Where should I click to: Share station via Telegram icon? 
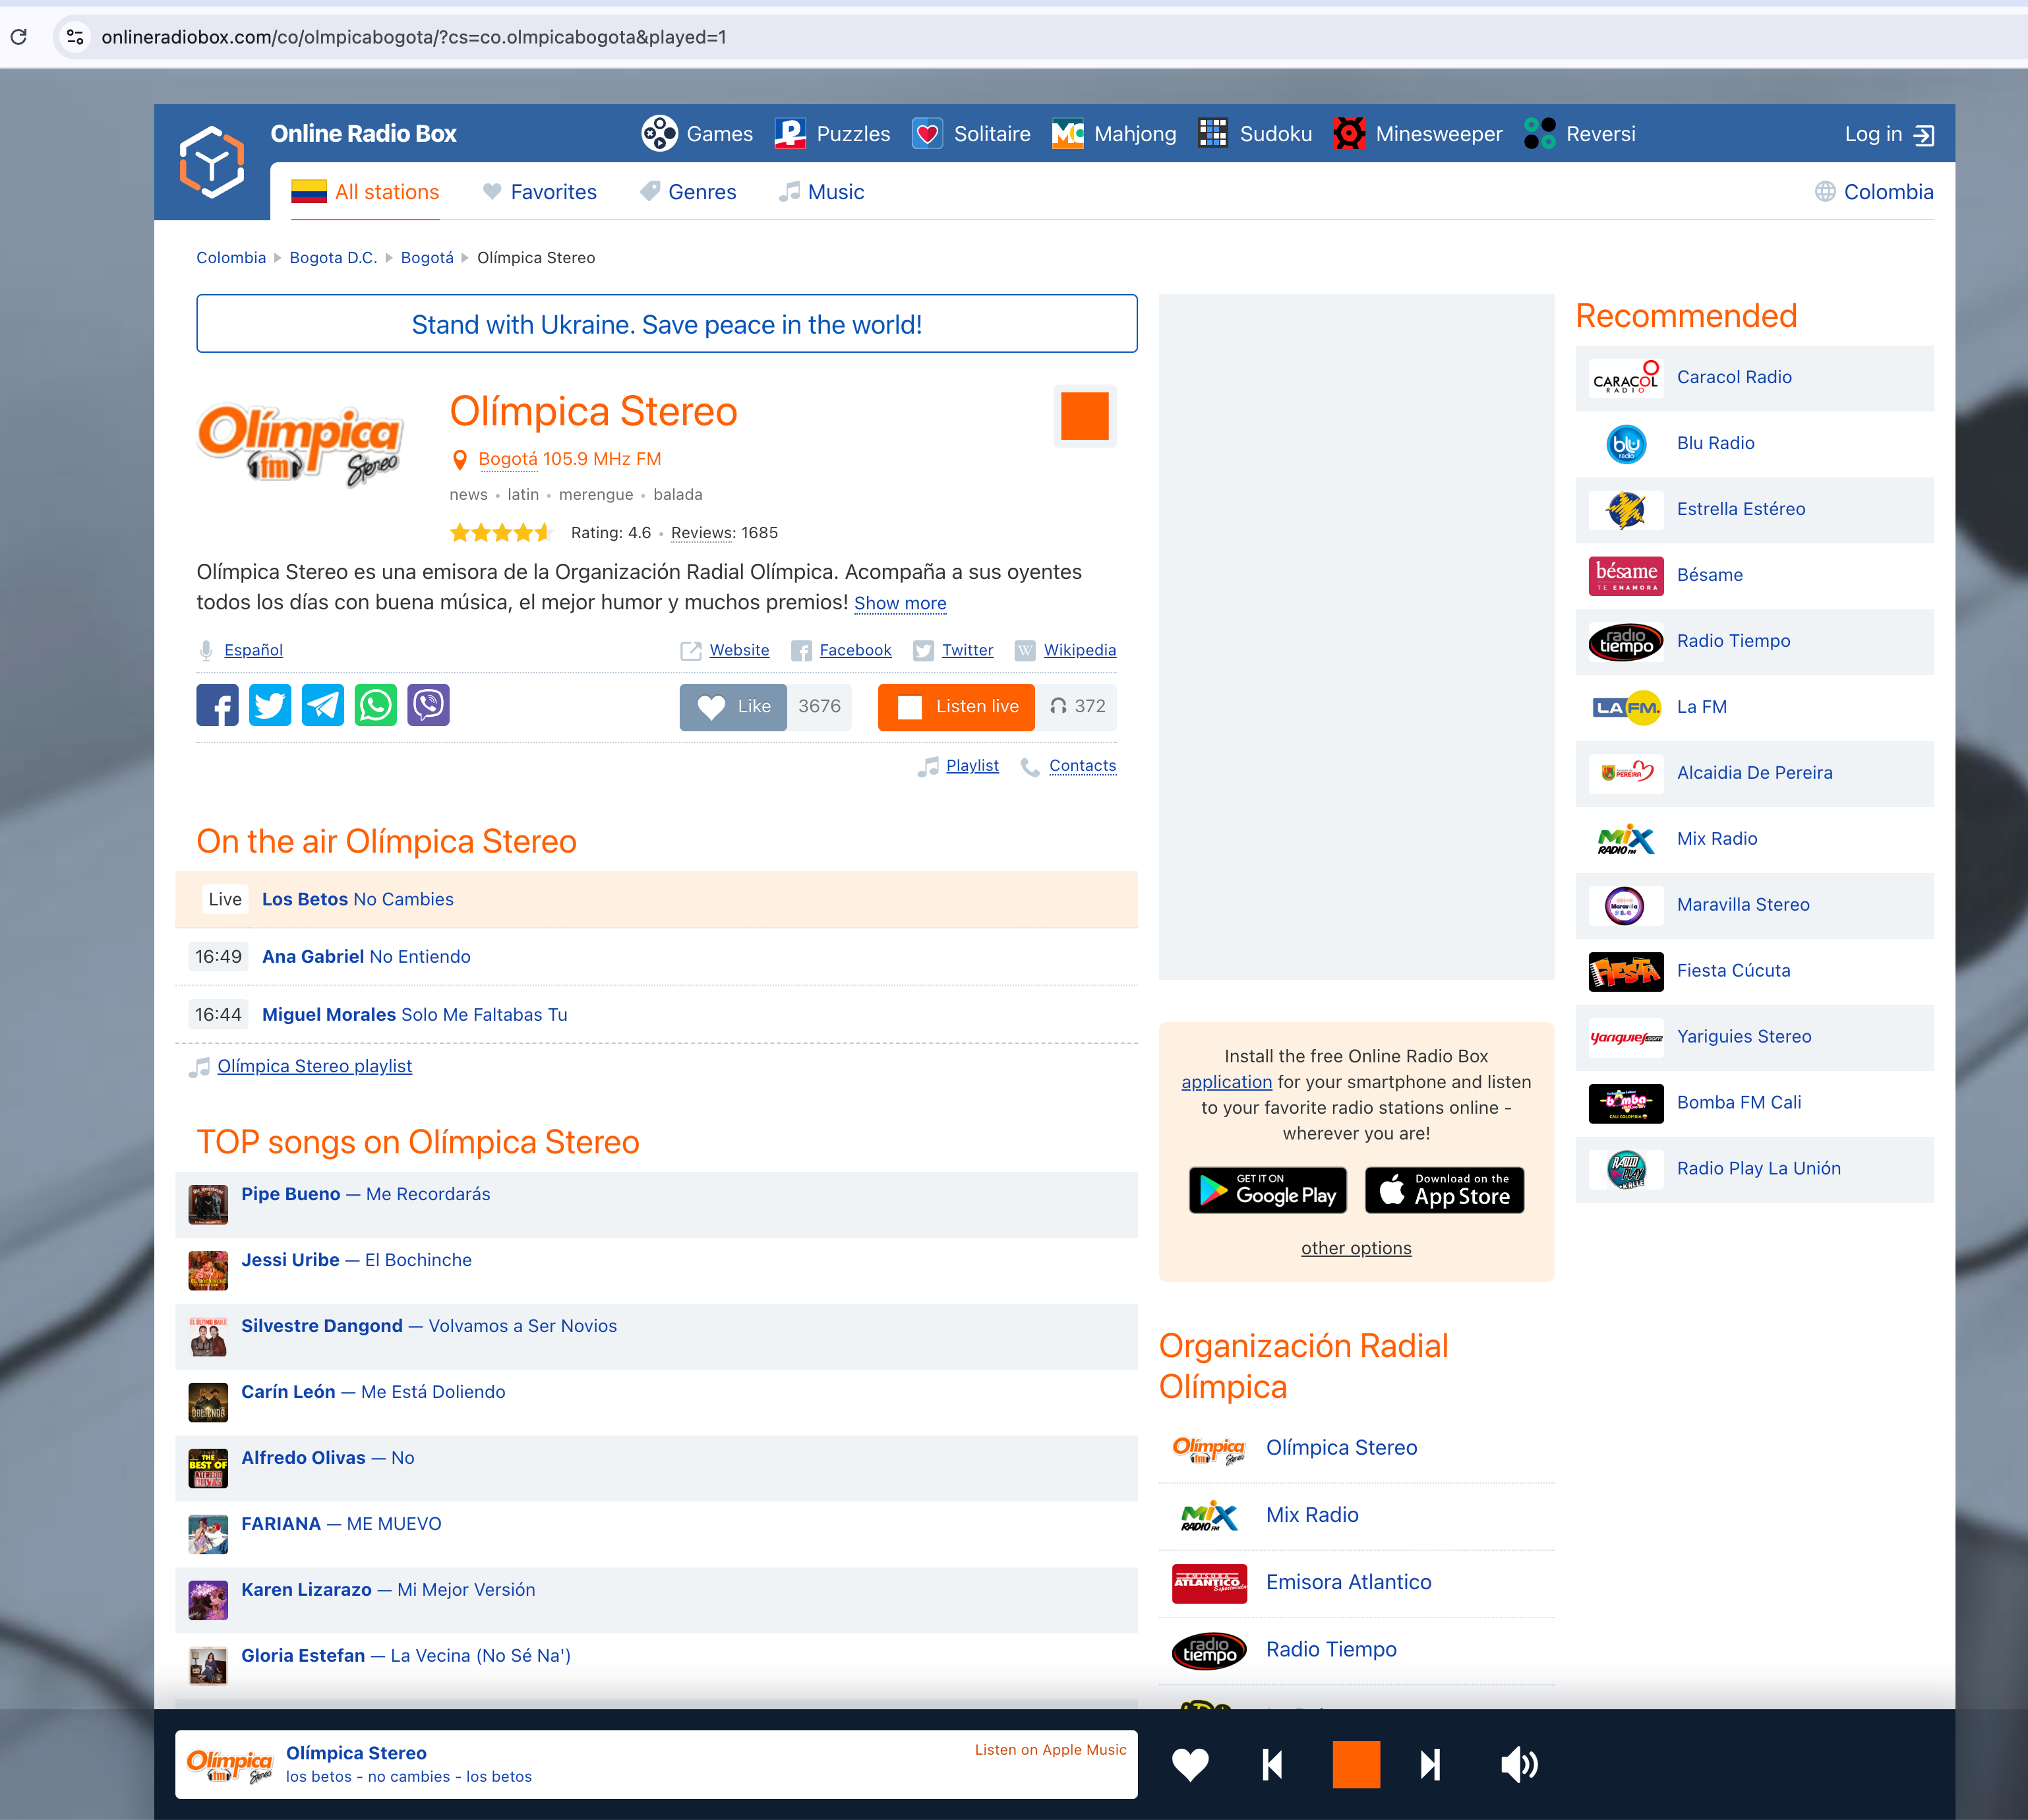pyautogui.click(x=323, y=706)
